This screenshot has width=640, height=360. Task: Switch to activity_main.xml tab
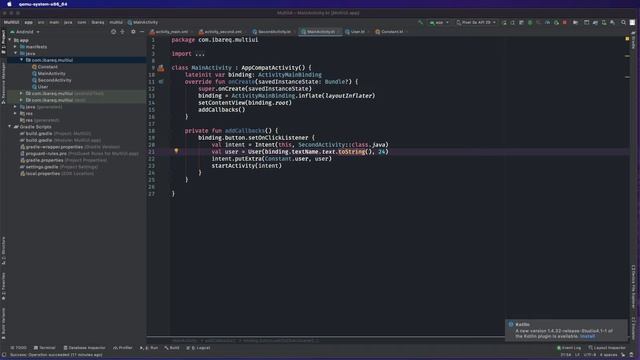click(x=171, y=32)
